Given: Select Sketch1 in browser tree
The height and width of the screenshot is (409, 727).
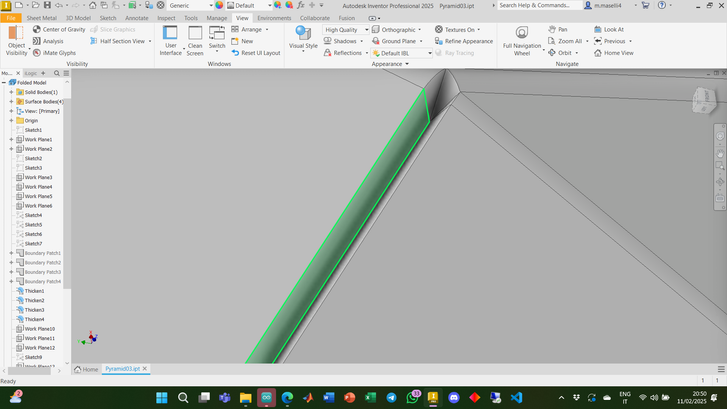Looking at the screenshot, I should [x=33, y=130].
